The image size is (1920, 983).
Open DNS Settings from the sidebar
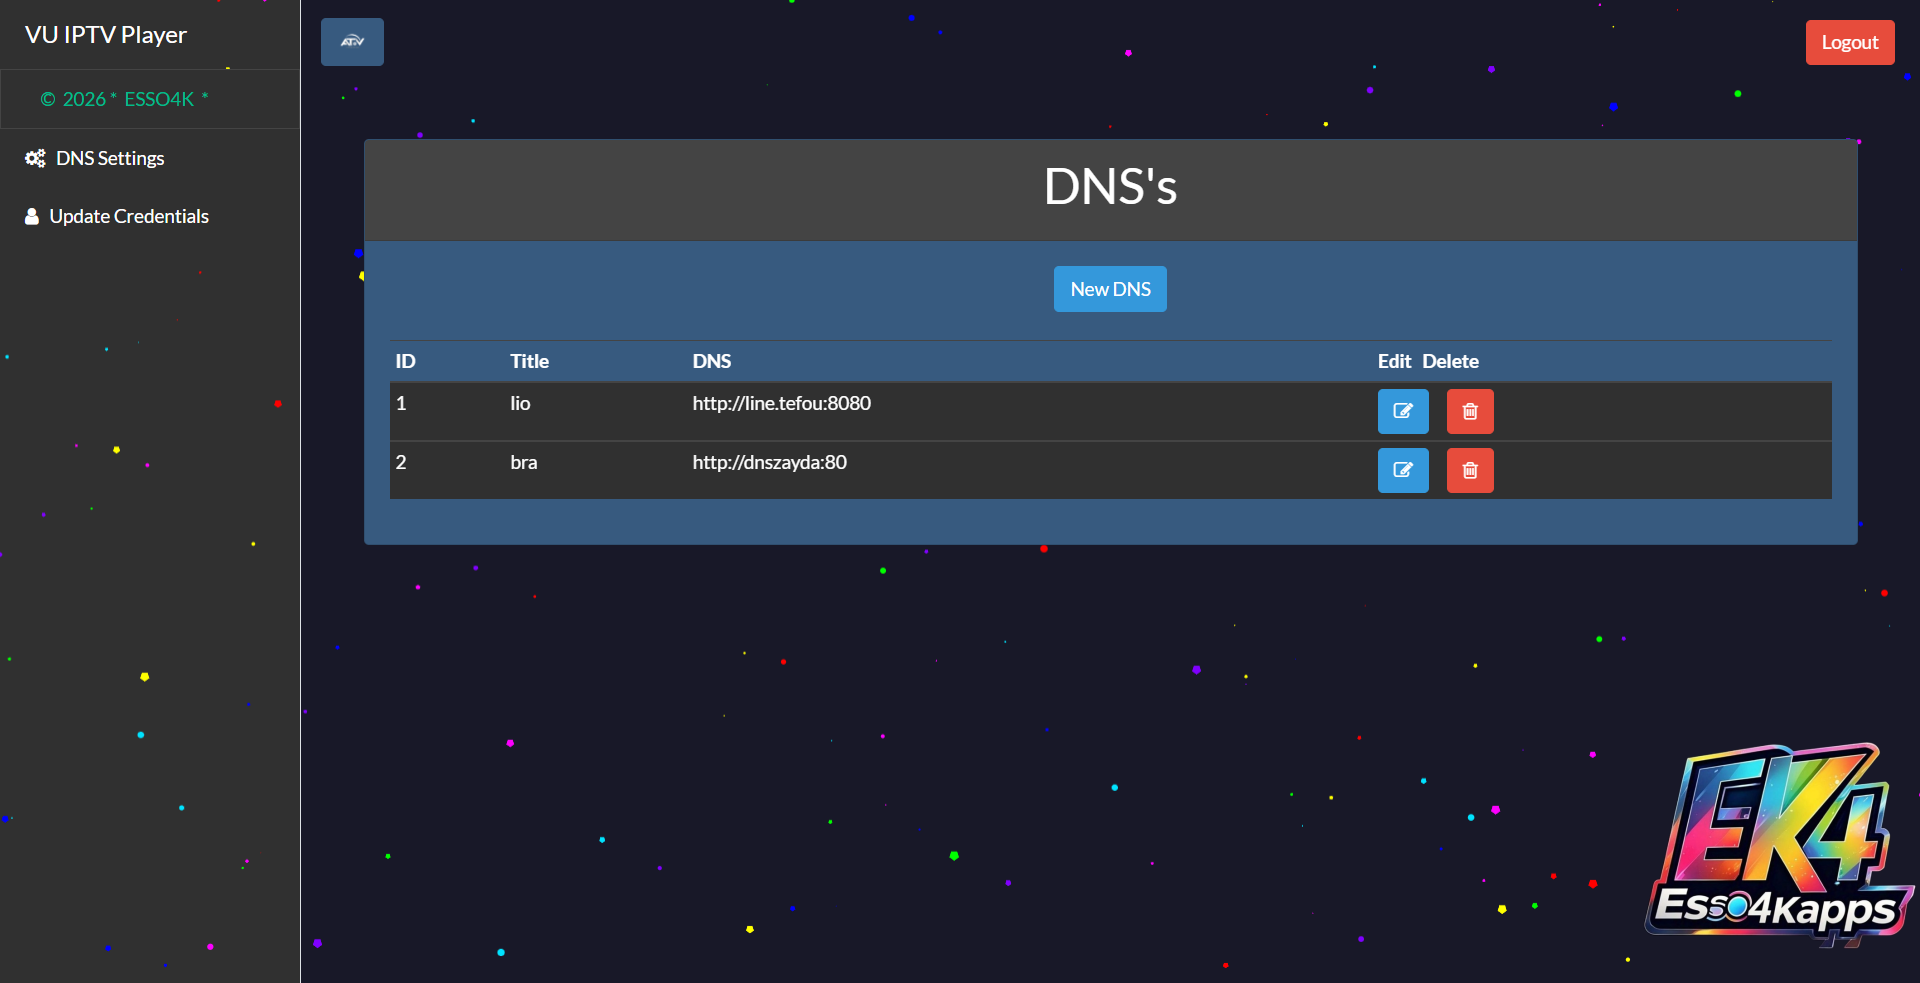click(110, 159)
